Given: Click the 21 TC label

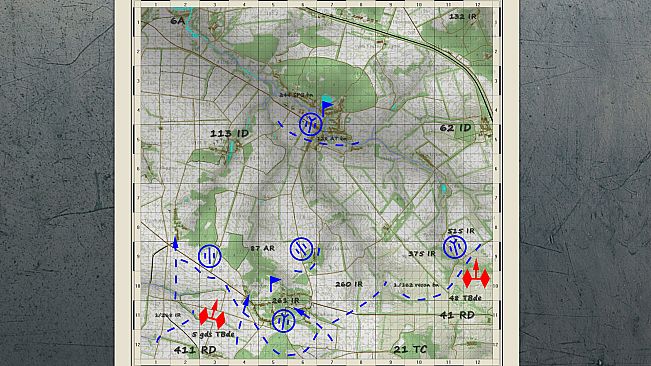Looking at the screenshot, I should [x=410, y=349].
